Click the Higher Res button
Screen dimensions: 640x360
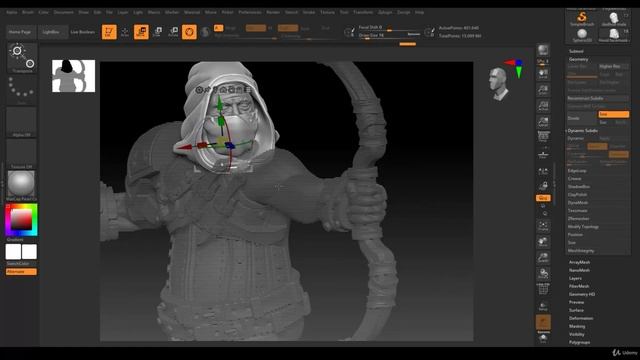click(613, 66)
